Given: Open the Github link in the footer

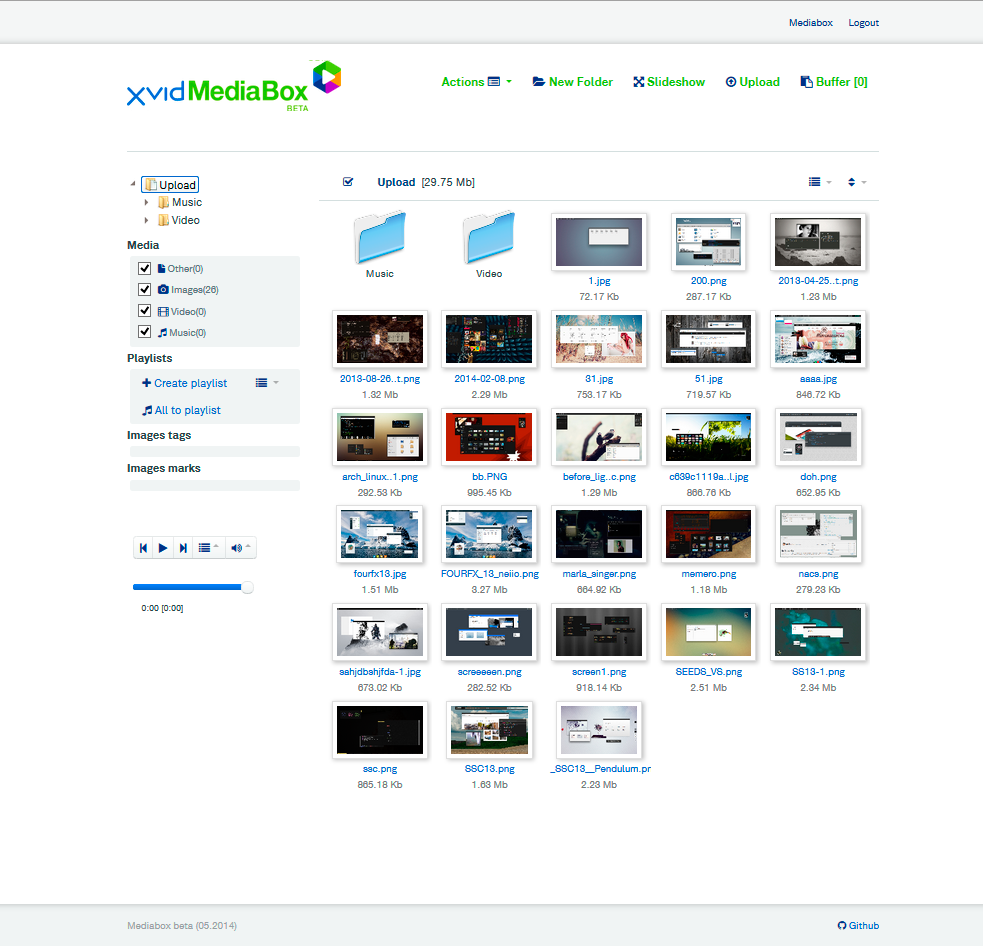Looking at the screenshot, I should tap(857, 925).
